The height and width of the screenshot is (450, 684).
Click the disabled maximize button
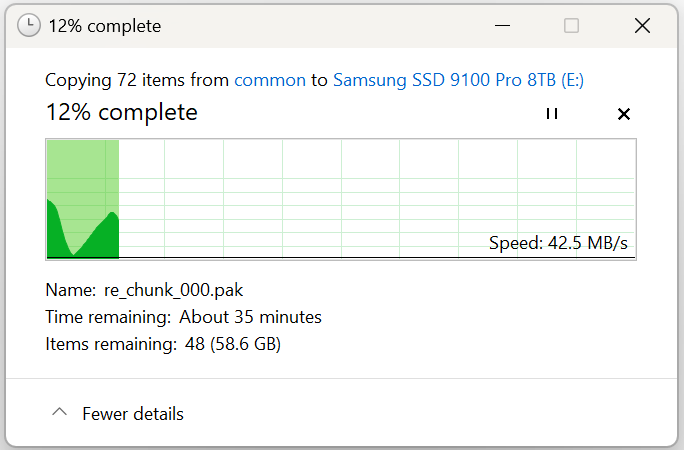571,26
